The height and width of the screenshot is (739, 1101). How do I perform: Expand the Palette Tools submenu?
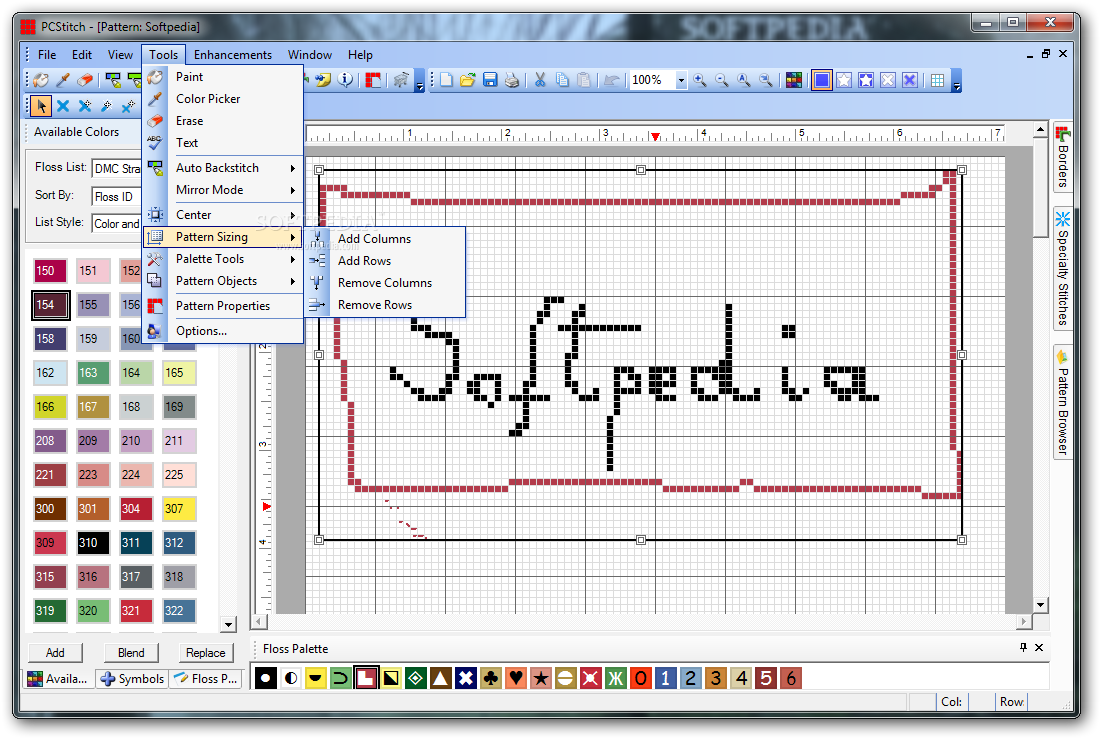pos(223,259)
